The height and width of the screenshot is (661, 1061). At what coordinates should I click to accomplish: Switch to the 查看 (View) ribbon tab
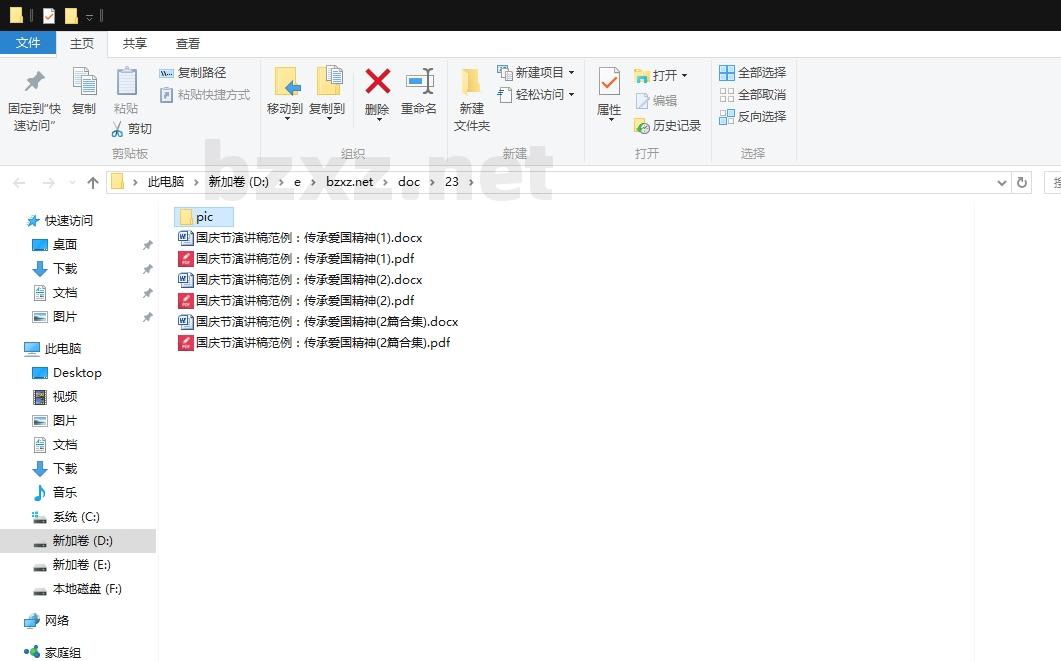[188, 43]
